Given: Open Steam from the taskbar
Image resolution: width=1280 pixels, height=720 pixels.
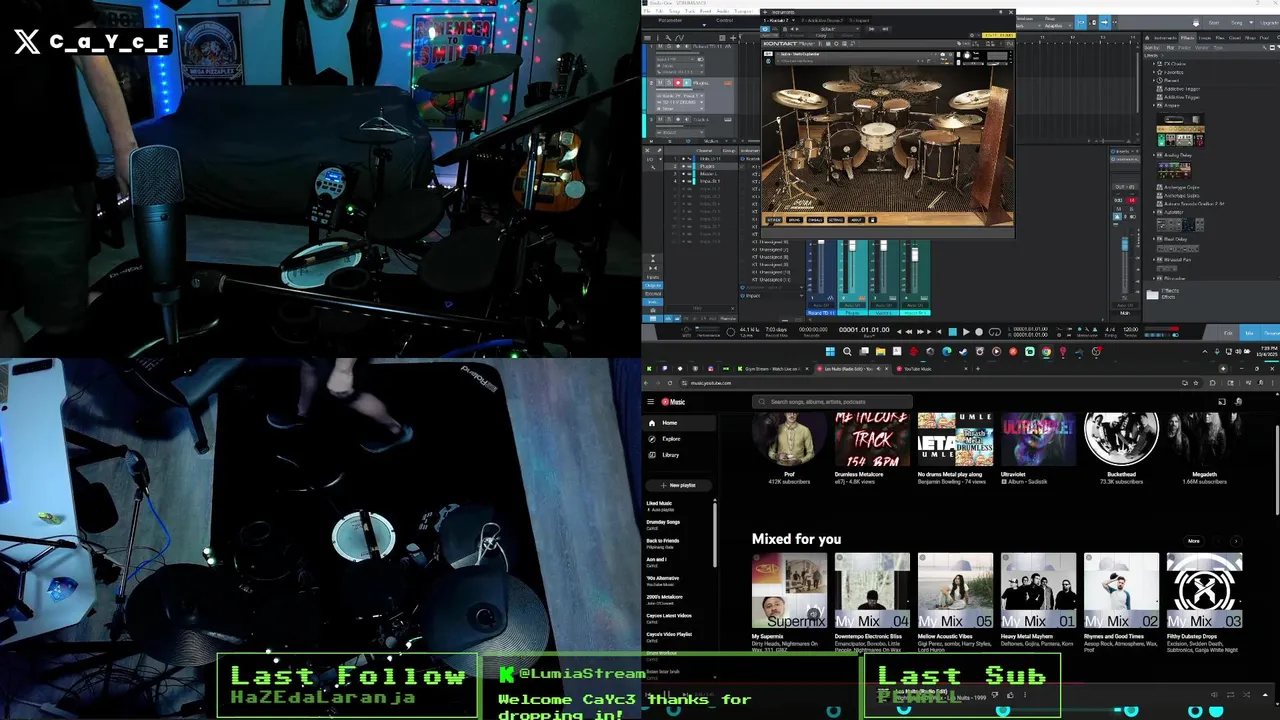Looking at the screenshot, I should (963, 351).
